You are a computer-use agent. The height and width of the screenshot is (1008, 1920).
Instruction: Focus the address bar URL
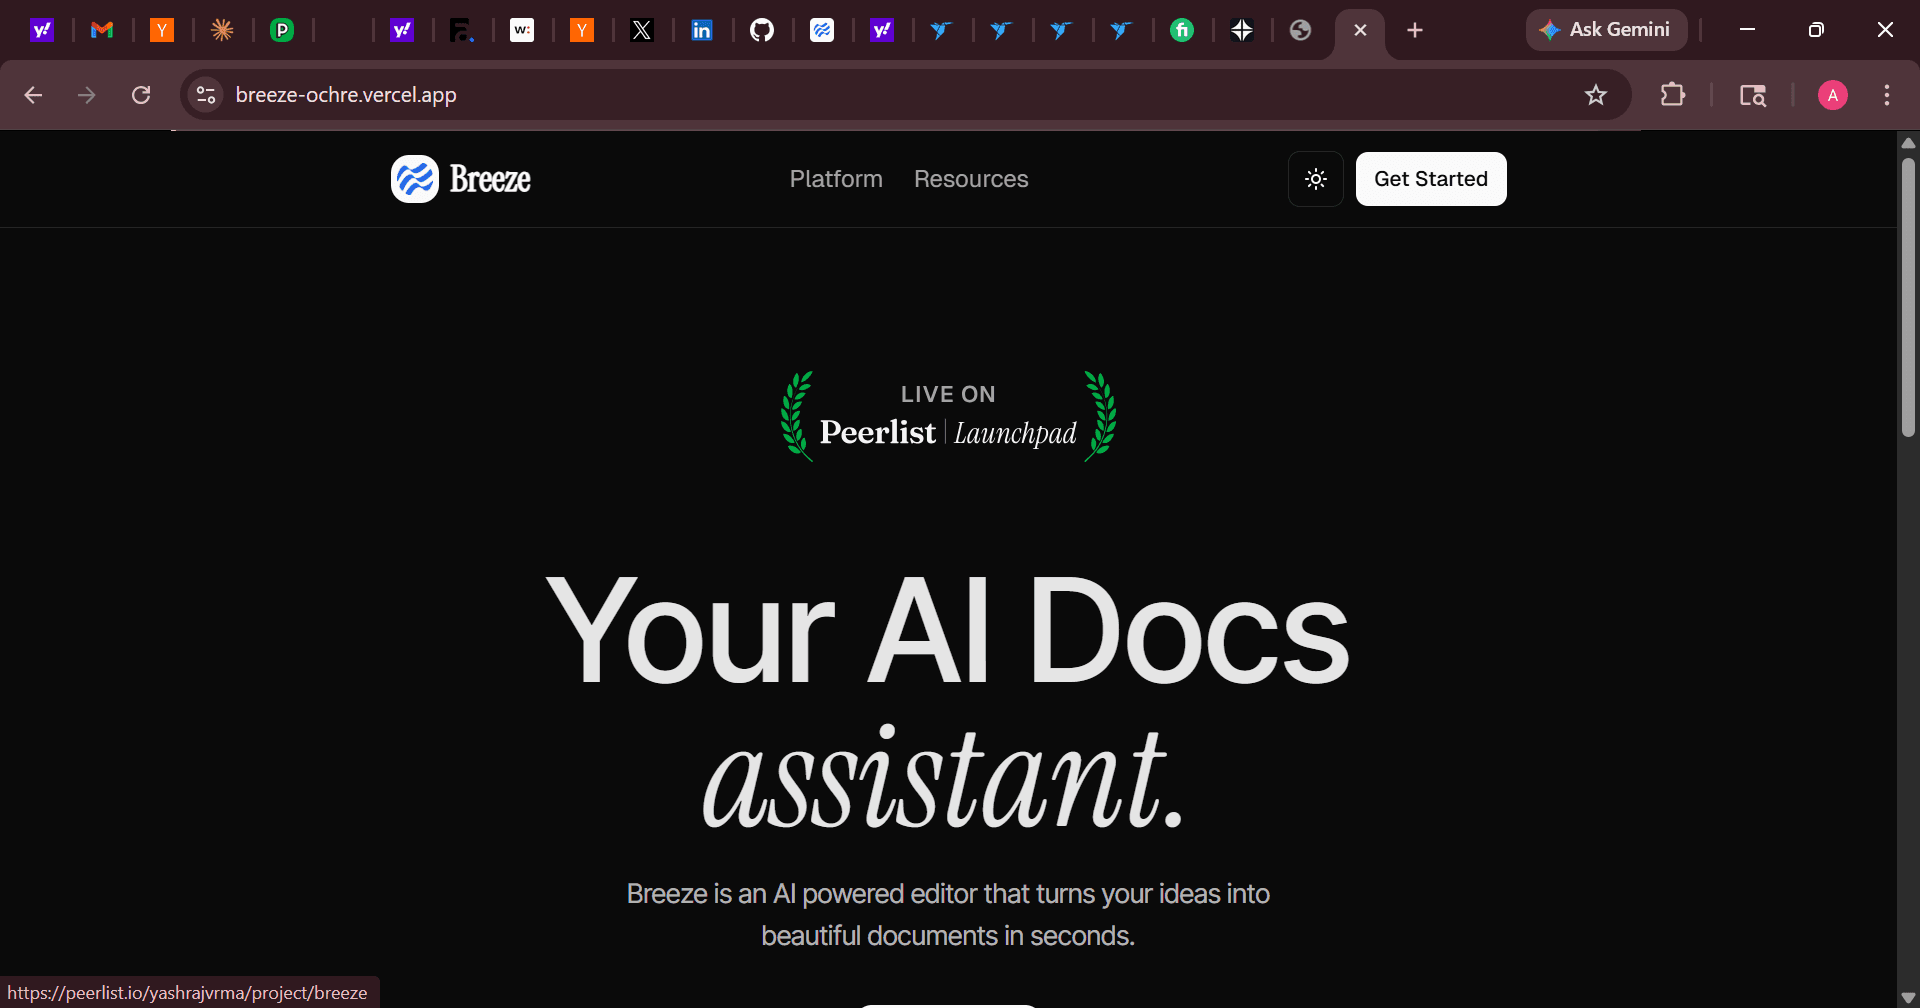pyautogui.click(x=346, y=95)
